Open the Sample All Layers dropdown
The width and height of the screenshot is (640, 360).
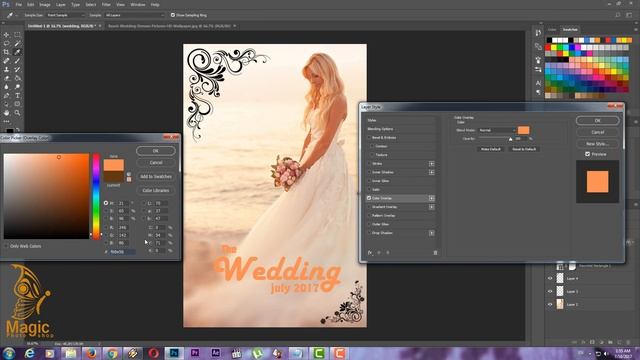pos(134,15)
